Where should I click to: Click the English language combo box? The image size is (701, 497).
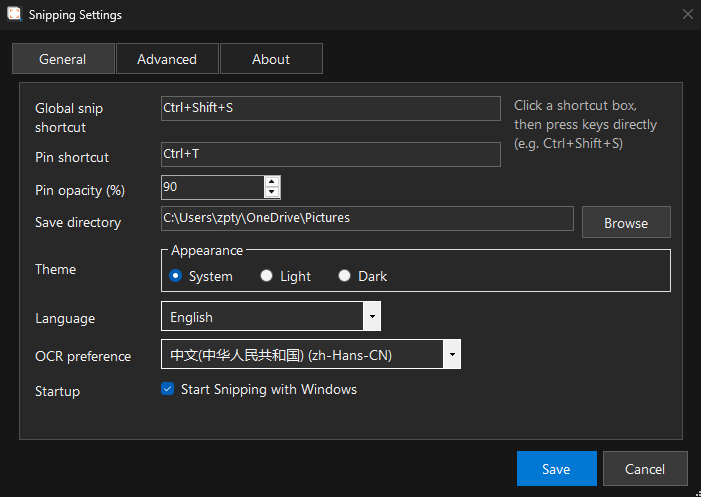click(x=271, y=316)
